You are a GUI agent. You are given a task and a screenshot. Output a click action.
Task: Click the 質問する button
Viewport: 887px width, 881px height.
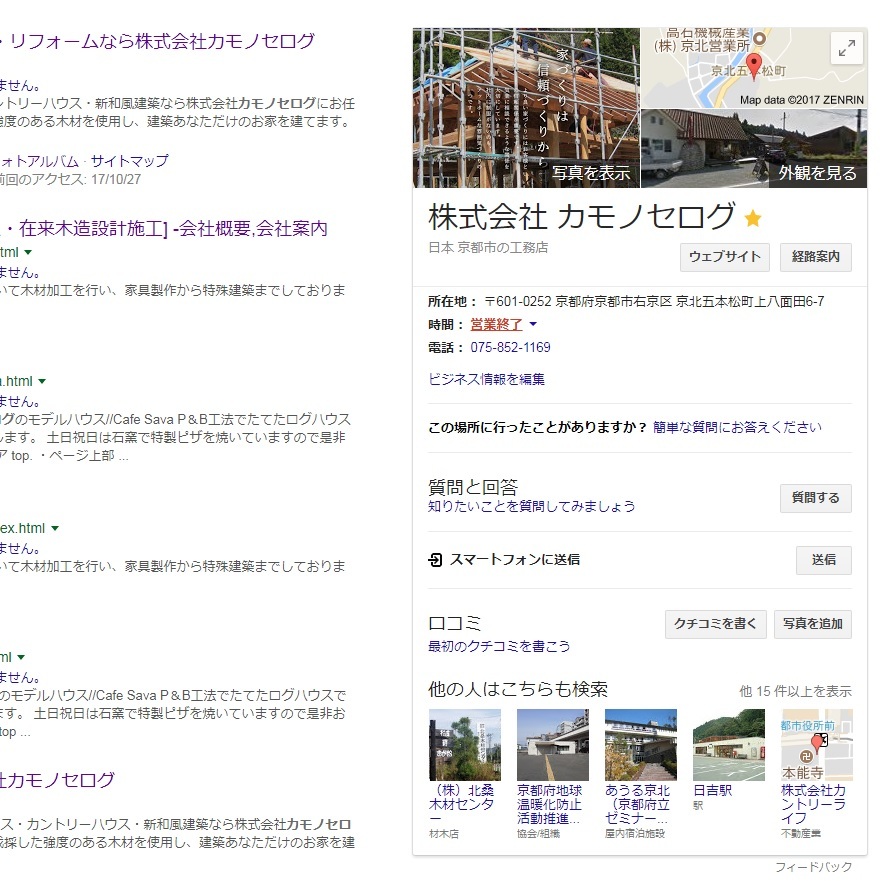[816, 498]
